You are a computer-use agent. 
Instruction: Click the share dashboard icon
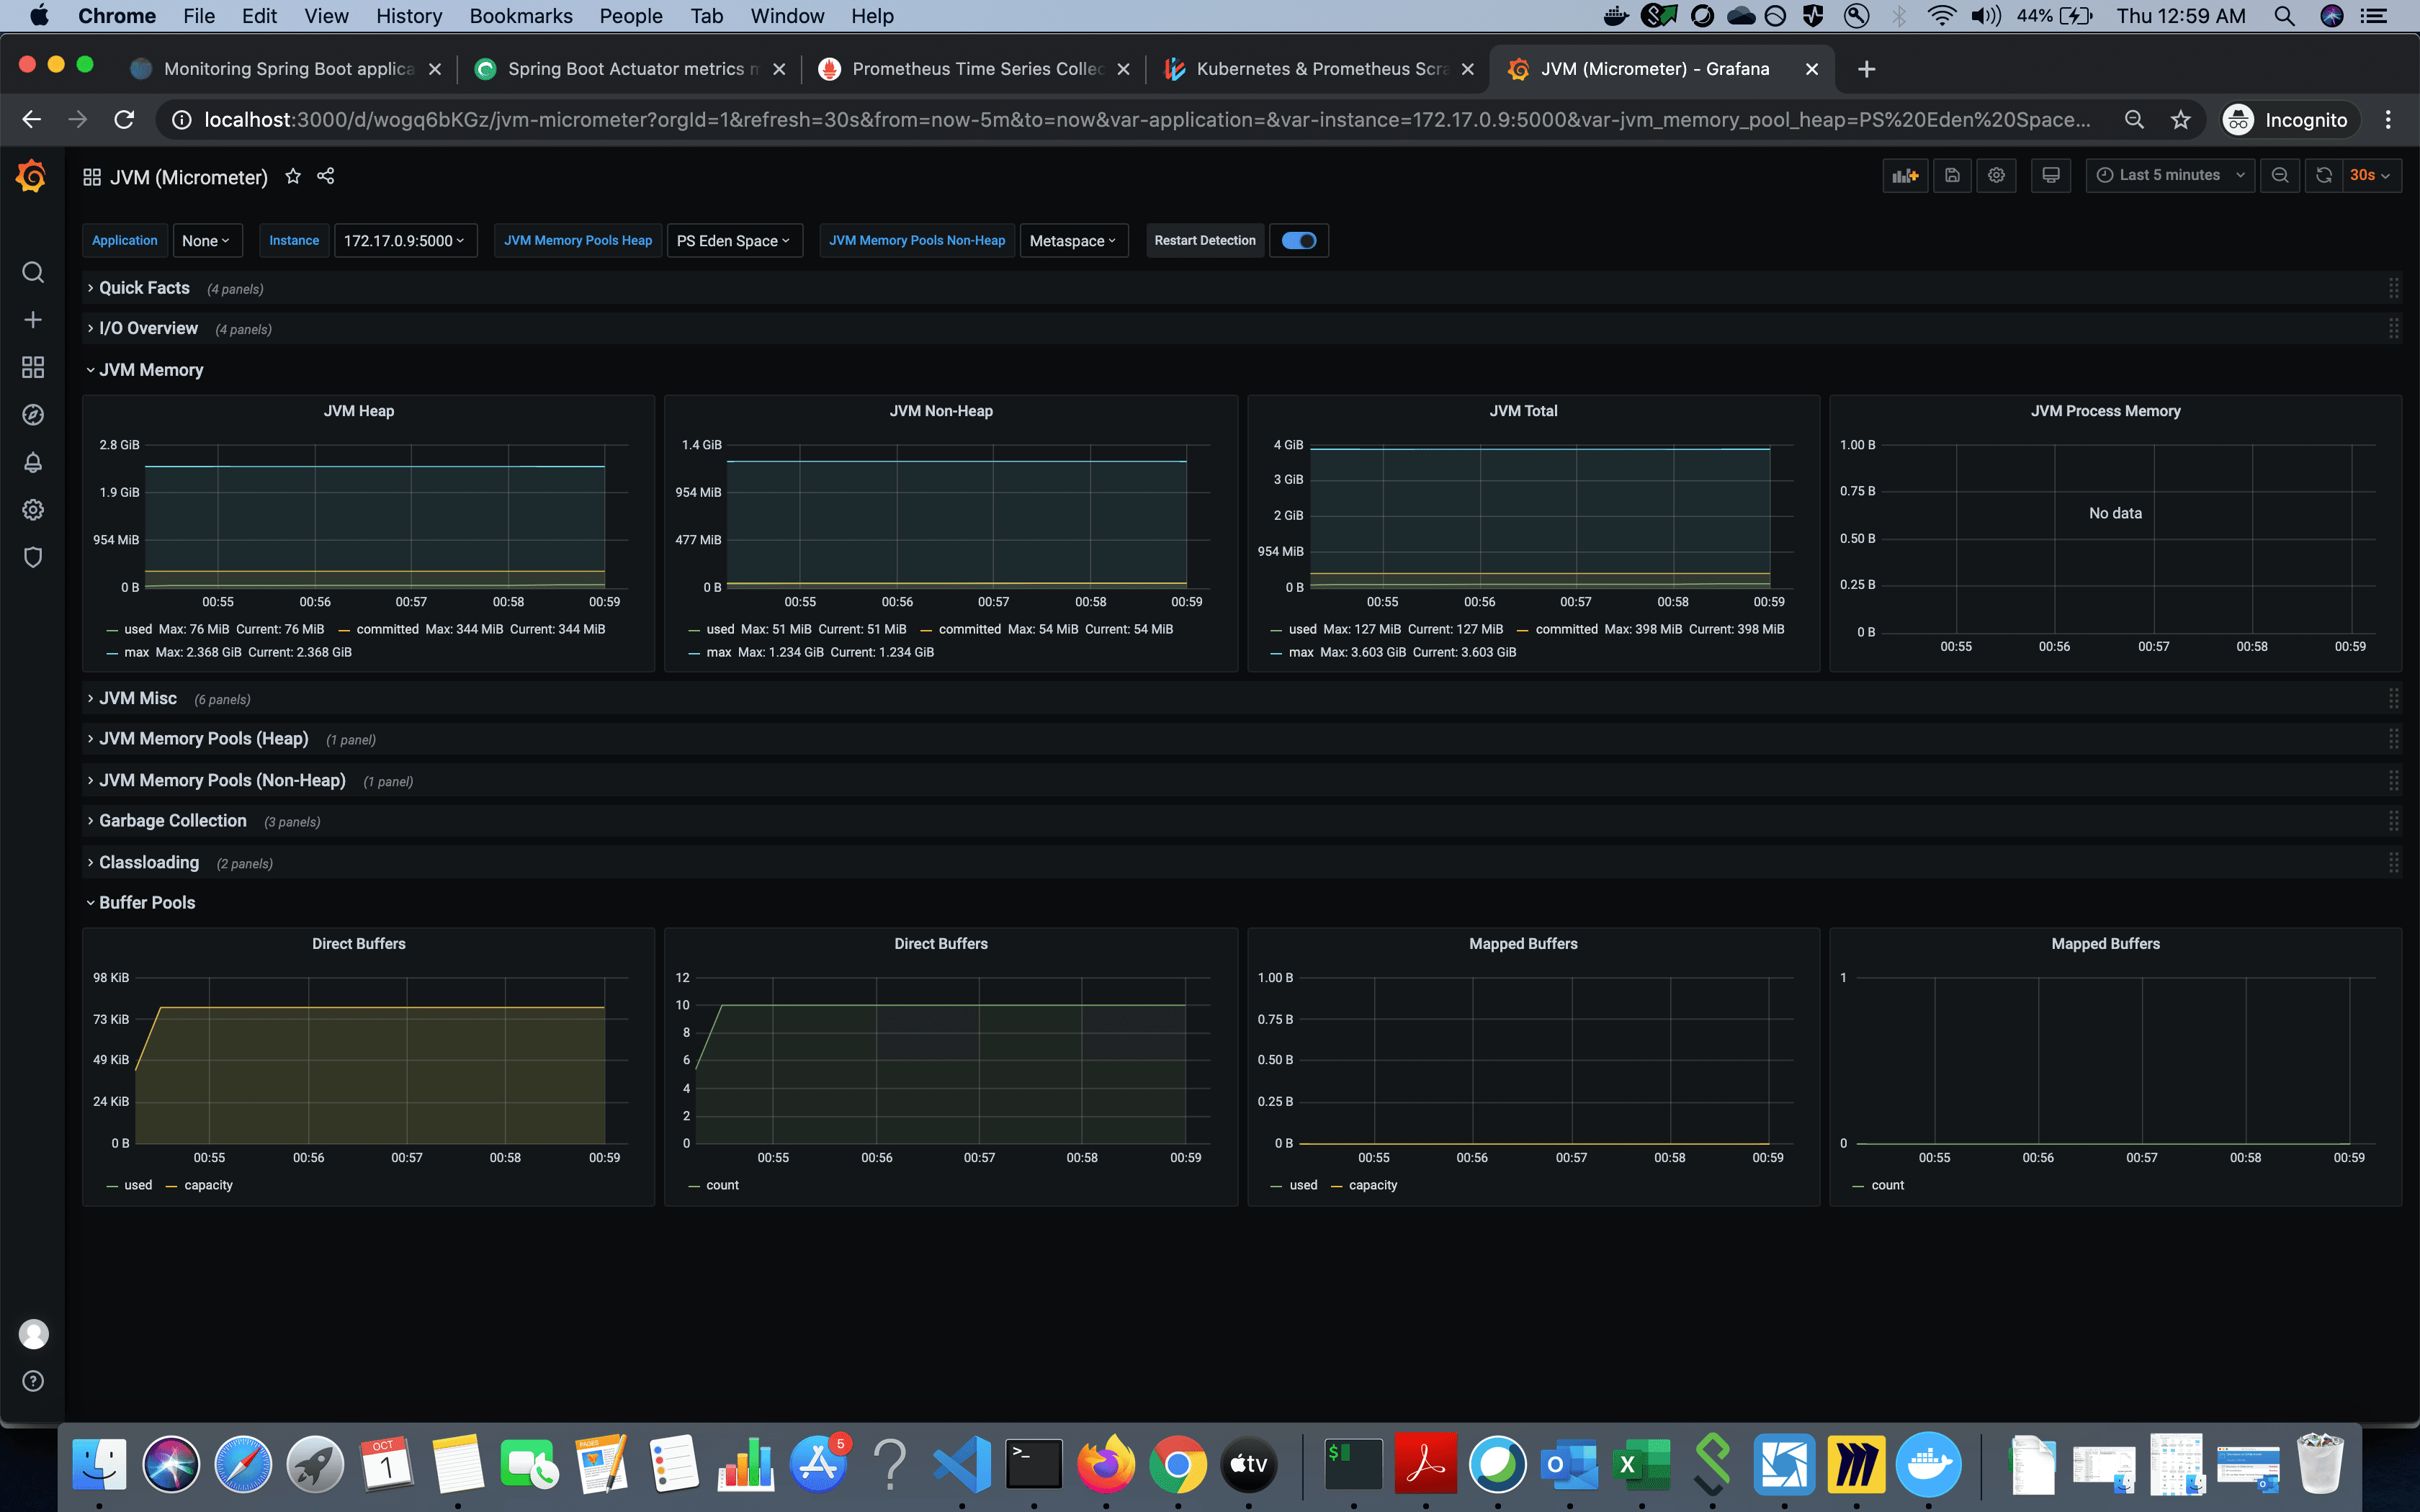(326, 176)
